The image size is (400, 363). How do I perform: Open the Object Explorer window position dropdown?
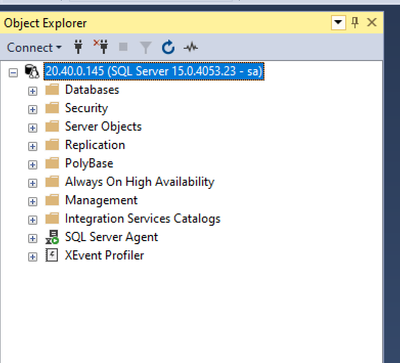[338, 23]
